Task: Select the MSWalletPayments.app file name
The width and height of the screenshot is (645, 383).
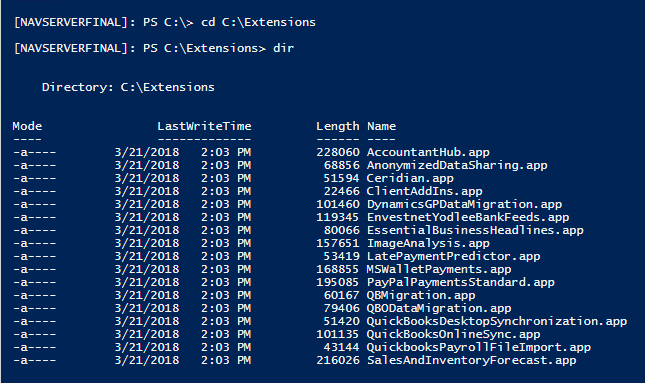Action: coord(439,269)
